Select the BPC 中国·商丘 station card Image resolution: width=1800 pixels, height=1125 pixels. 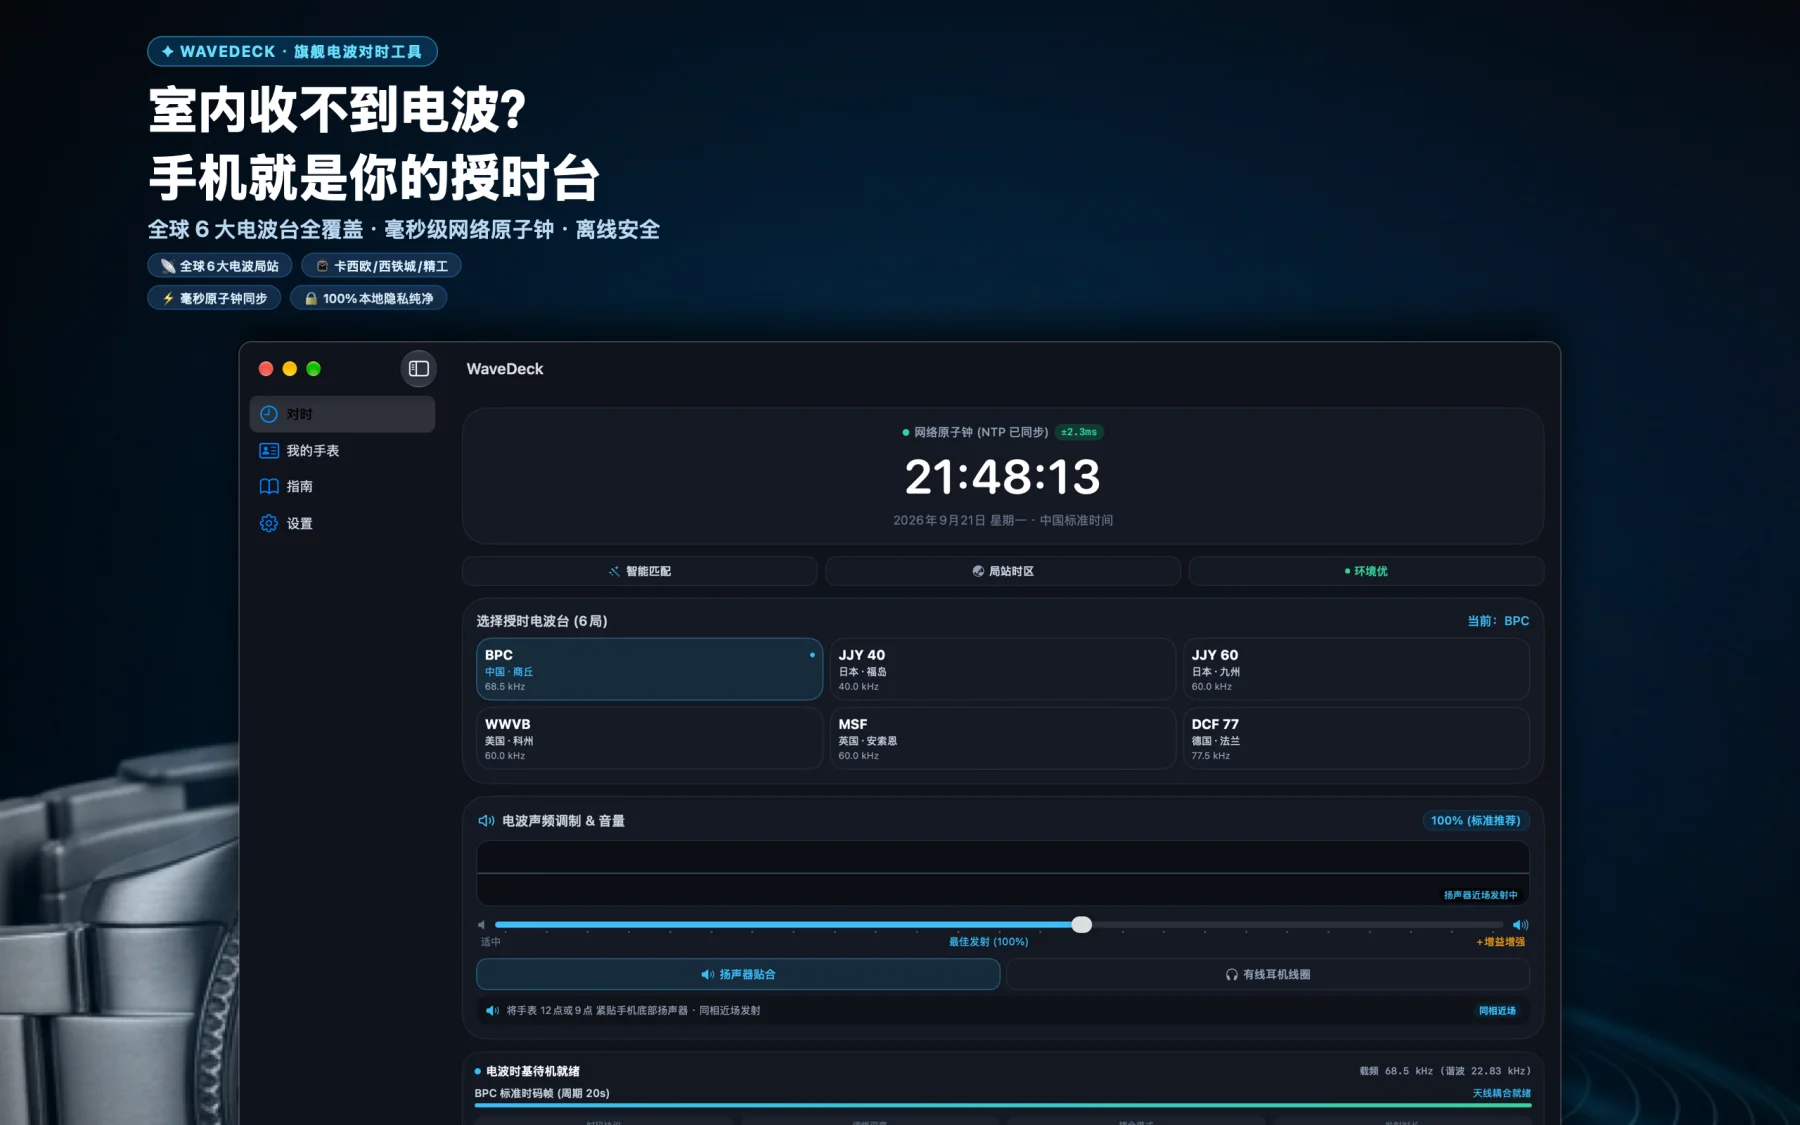649,669
